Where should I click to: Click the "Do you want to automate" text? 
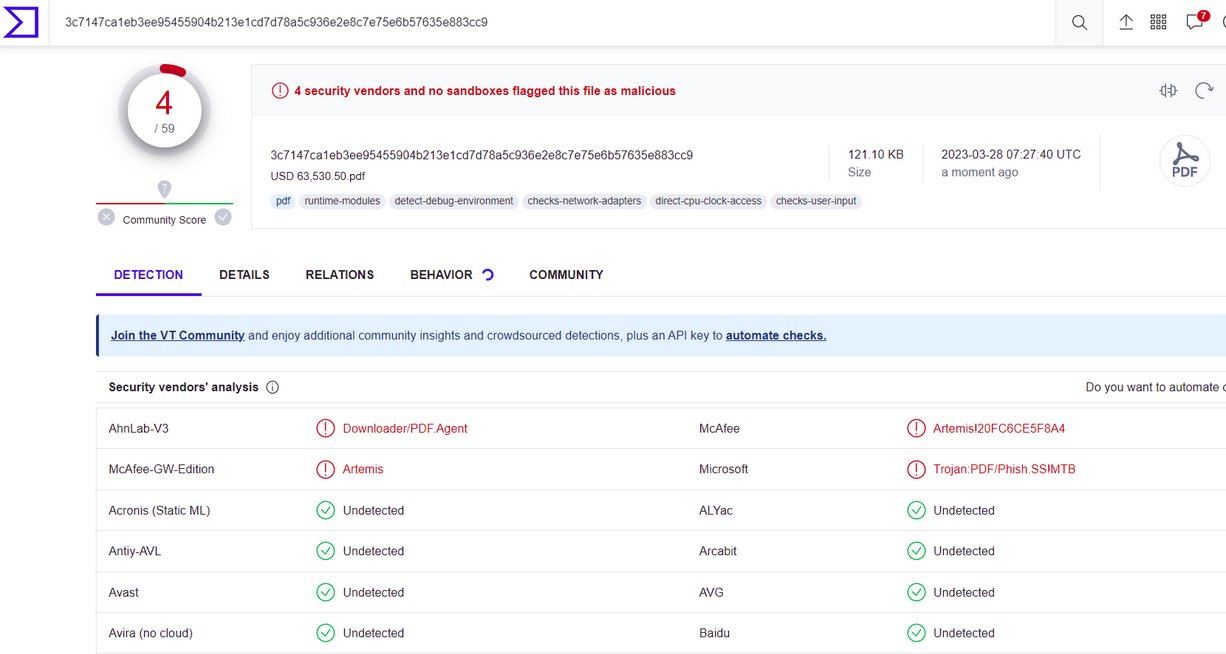[x=1155, y=387]
